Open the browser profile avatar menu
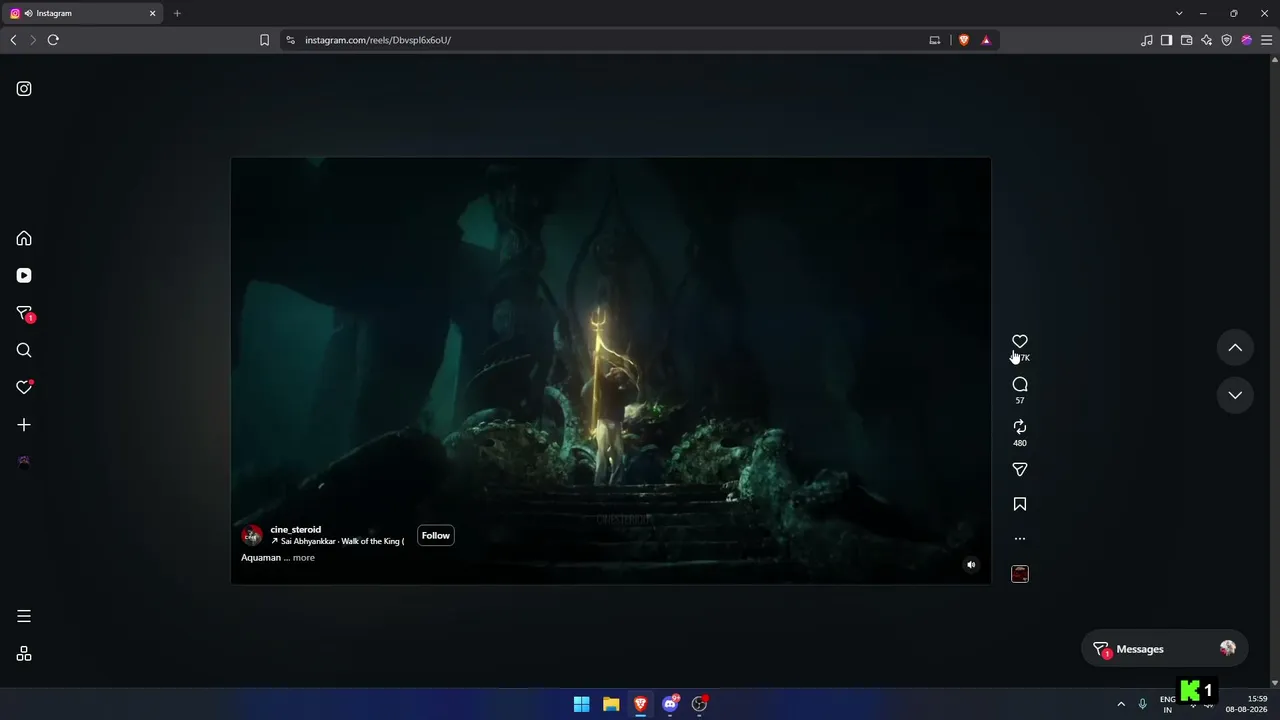The height and width of the screenshot is (720, 1280). (1246, 40)
